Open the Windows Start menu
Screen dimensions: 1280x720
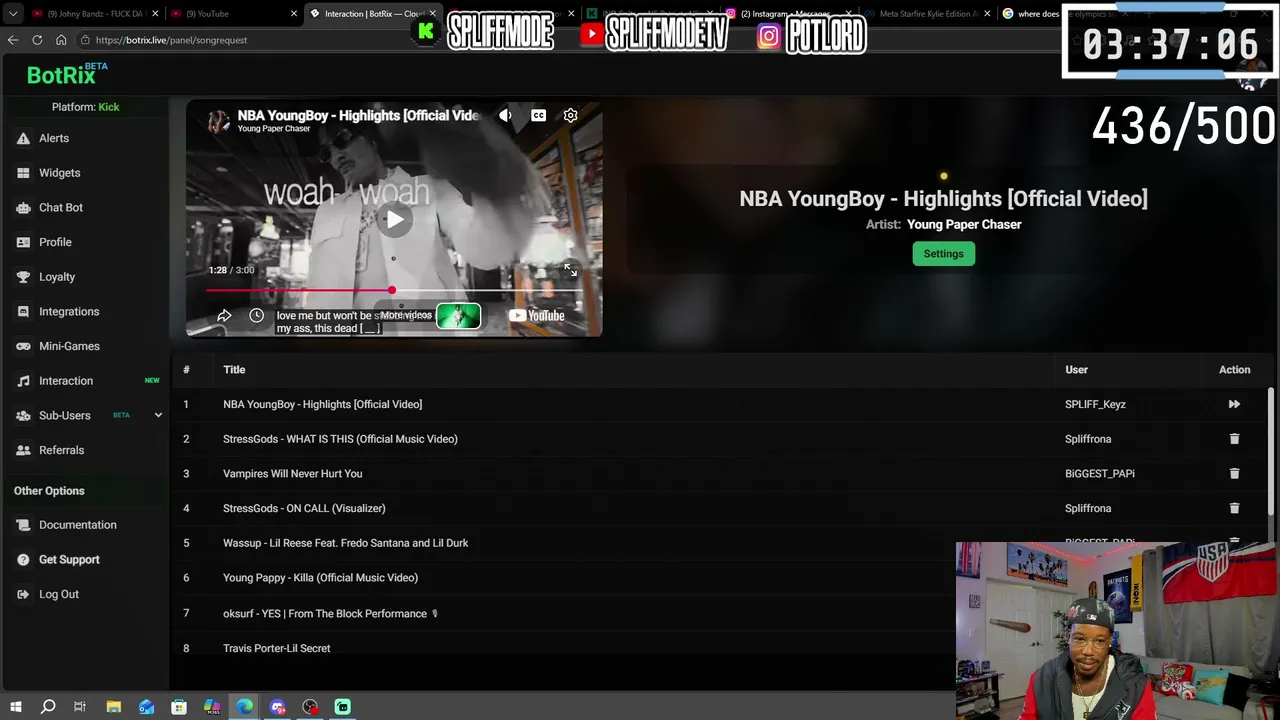coord(15,707)
